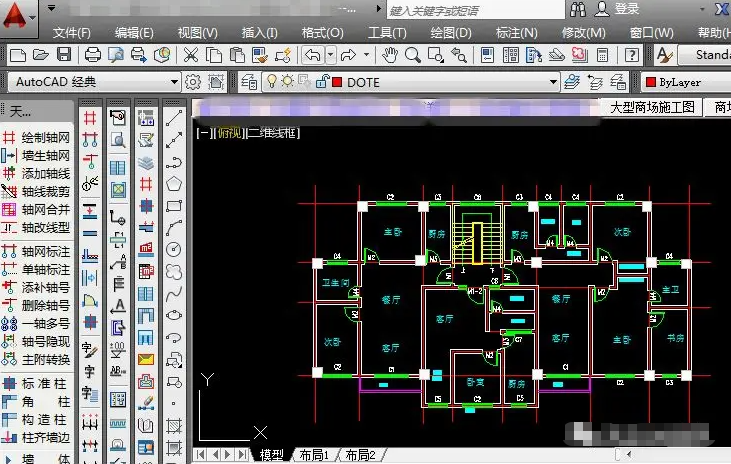Click the 登录 sign-in button
This screenshot has height=464, width=731.
pos(626,9)
